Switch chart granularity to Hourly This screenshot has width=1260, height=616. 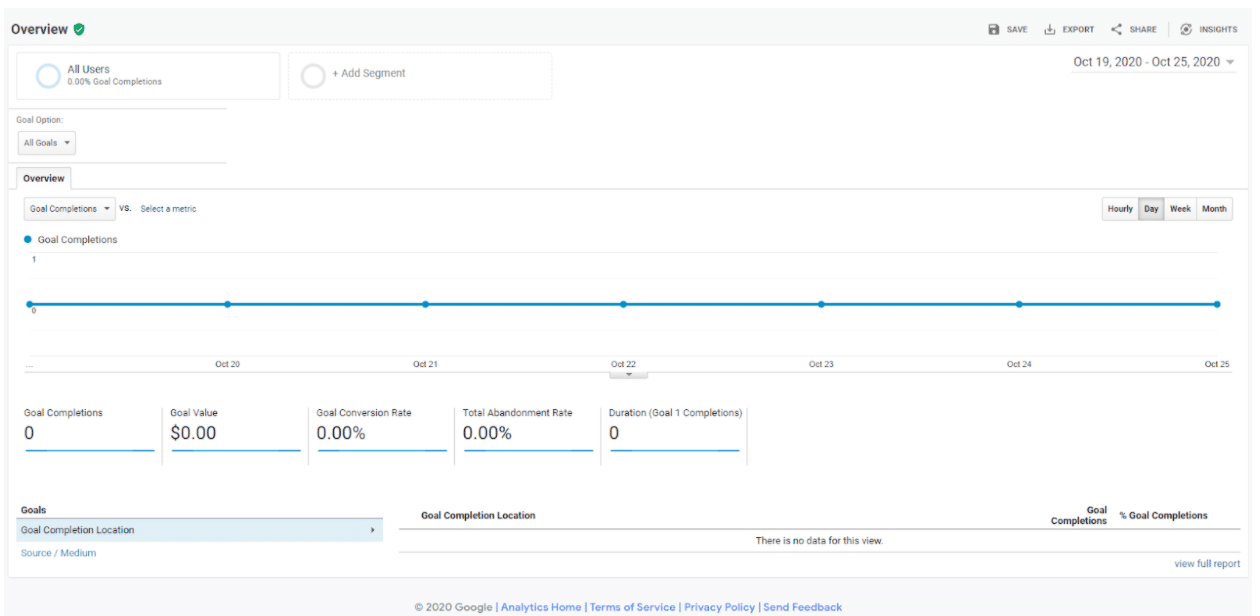[x=1120, y=209]
